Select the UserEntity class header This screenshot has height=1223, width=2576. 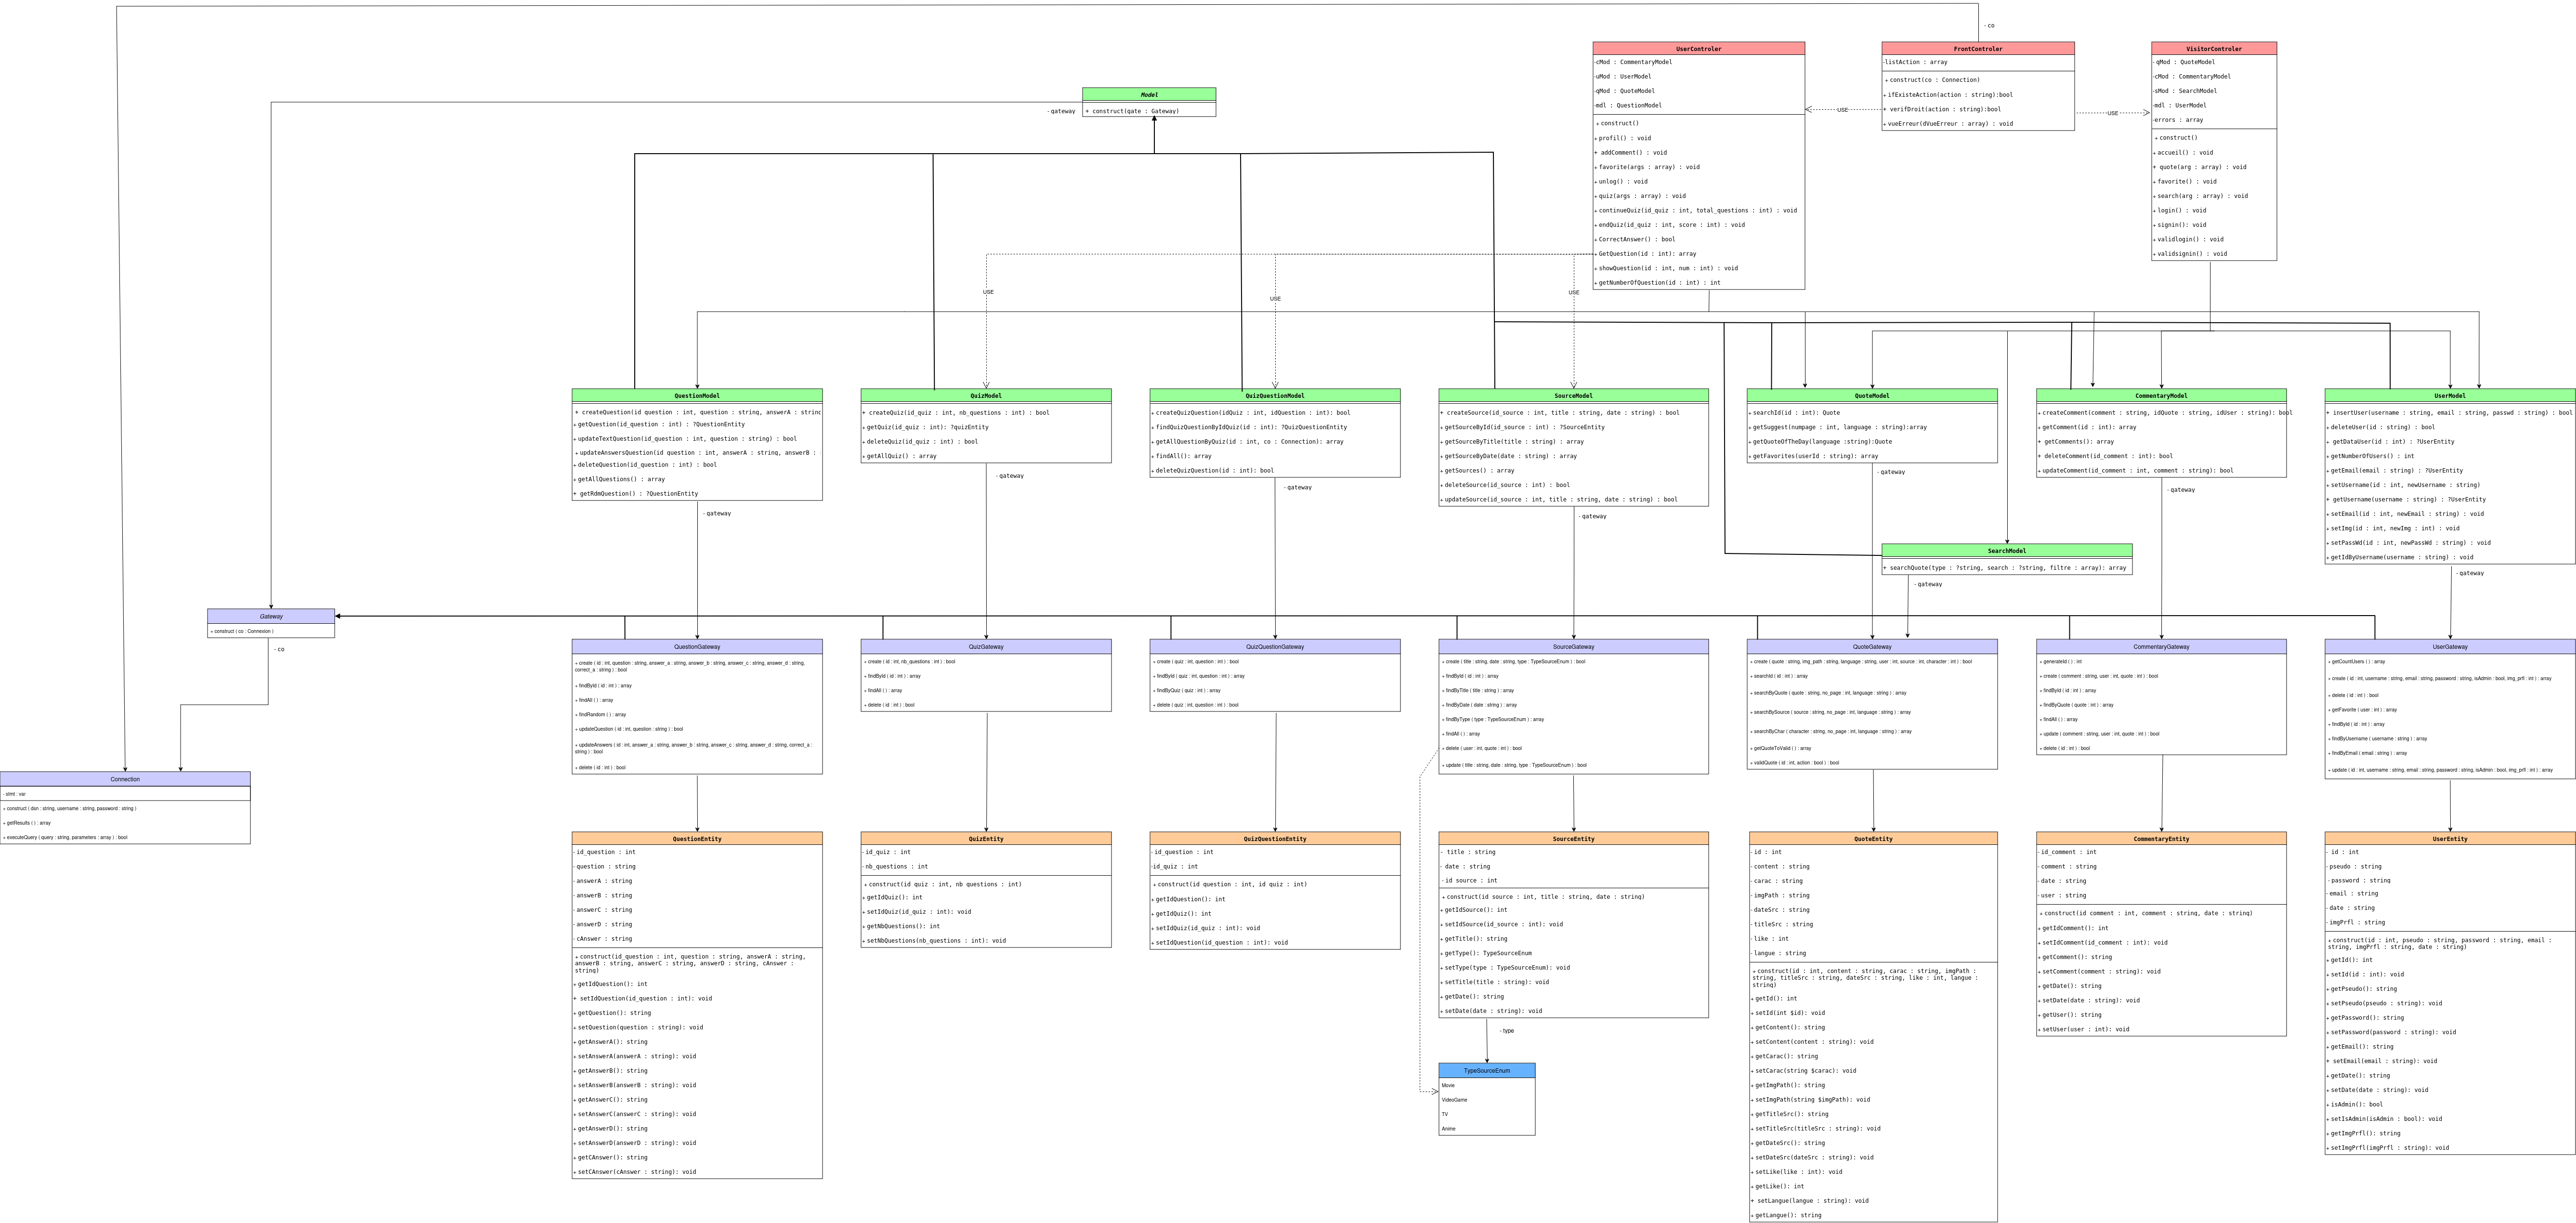coord(2450,839)
